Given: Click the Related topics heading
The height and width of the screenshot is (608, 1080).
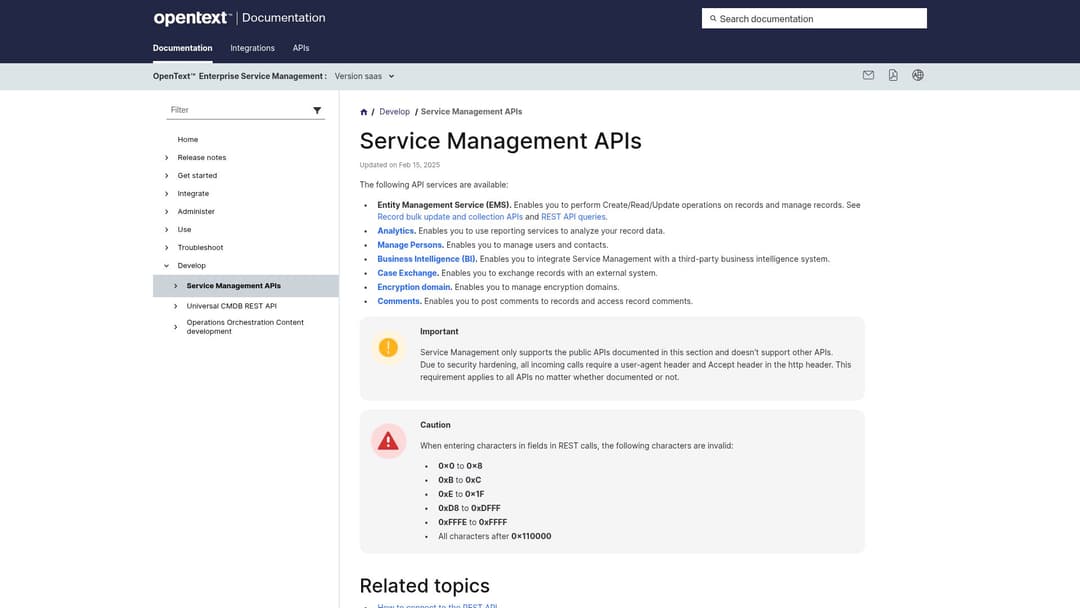Looking at the screenshot, I should tap(424, 585).
